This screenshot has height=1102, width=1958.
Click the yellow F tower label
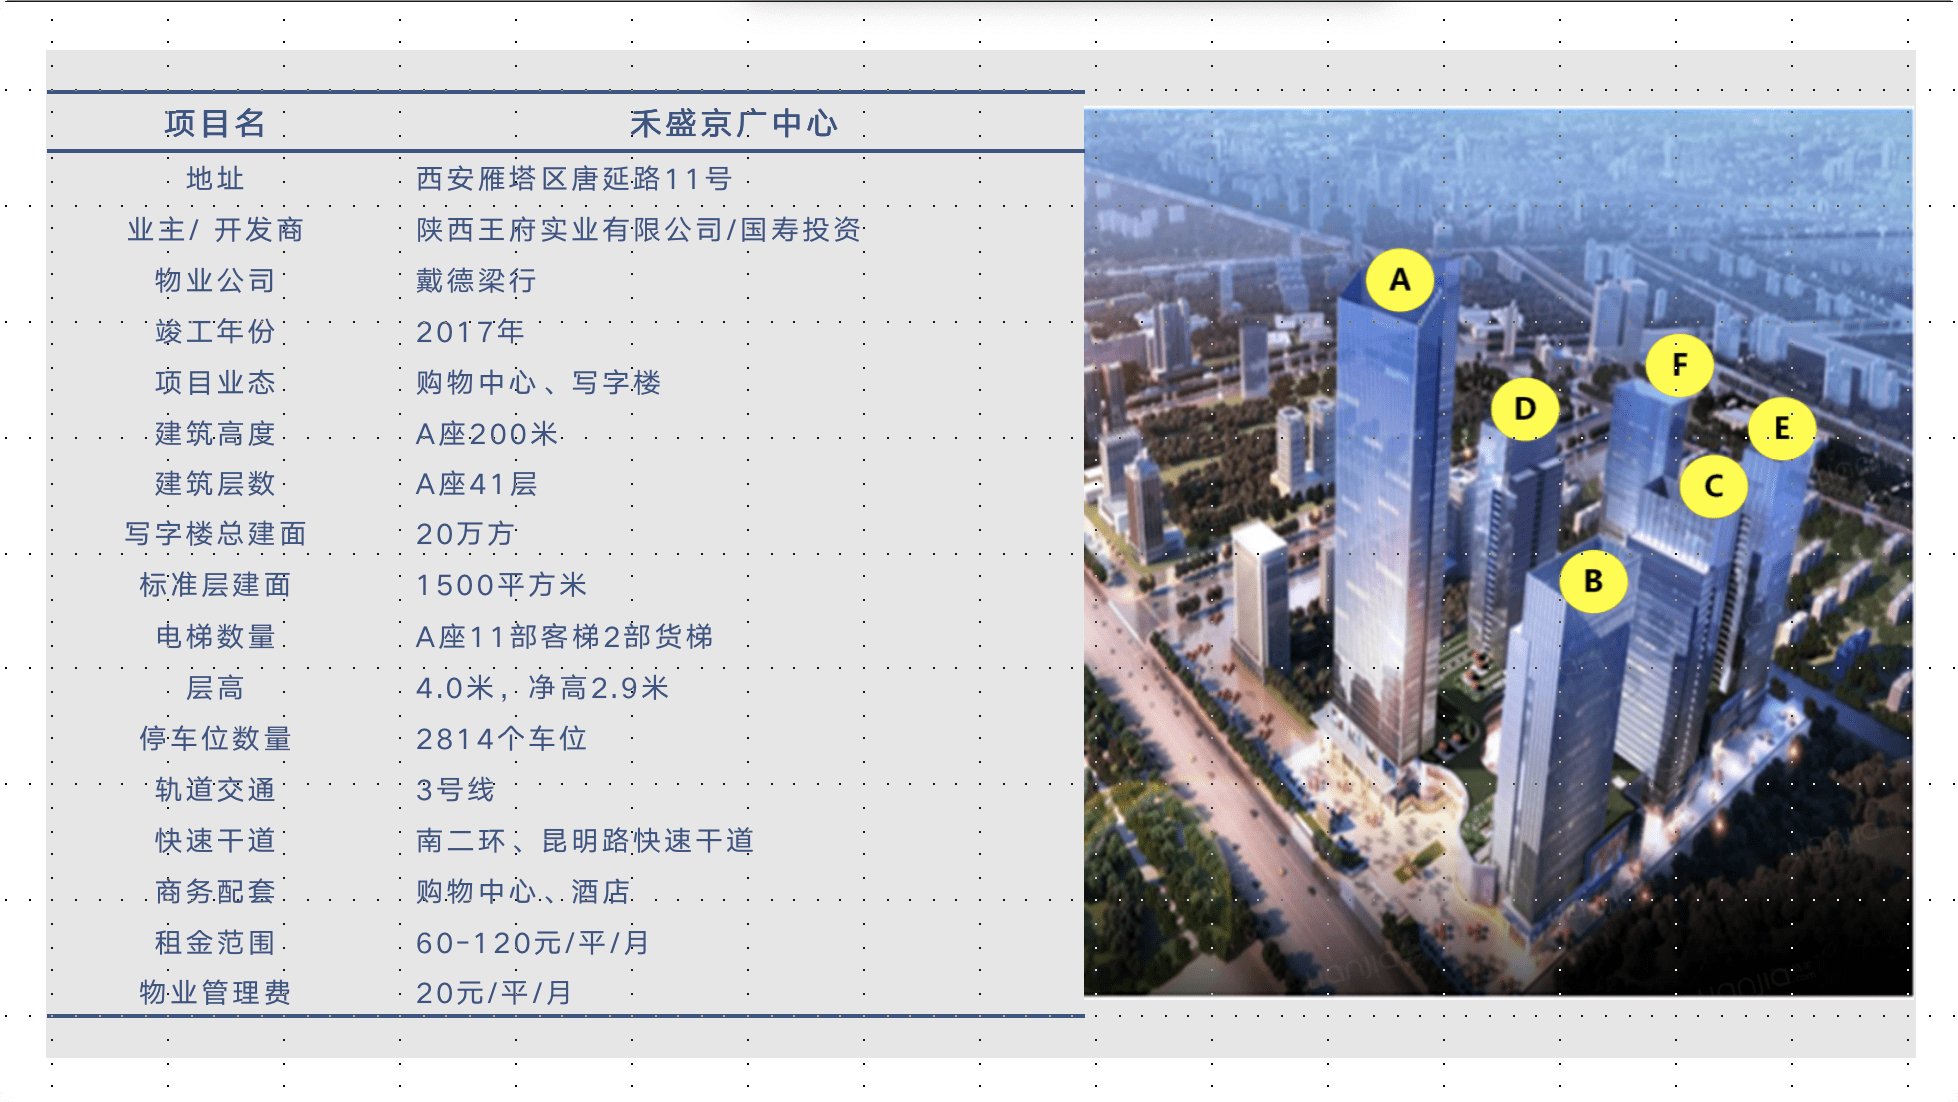point(1677,365)
